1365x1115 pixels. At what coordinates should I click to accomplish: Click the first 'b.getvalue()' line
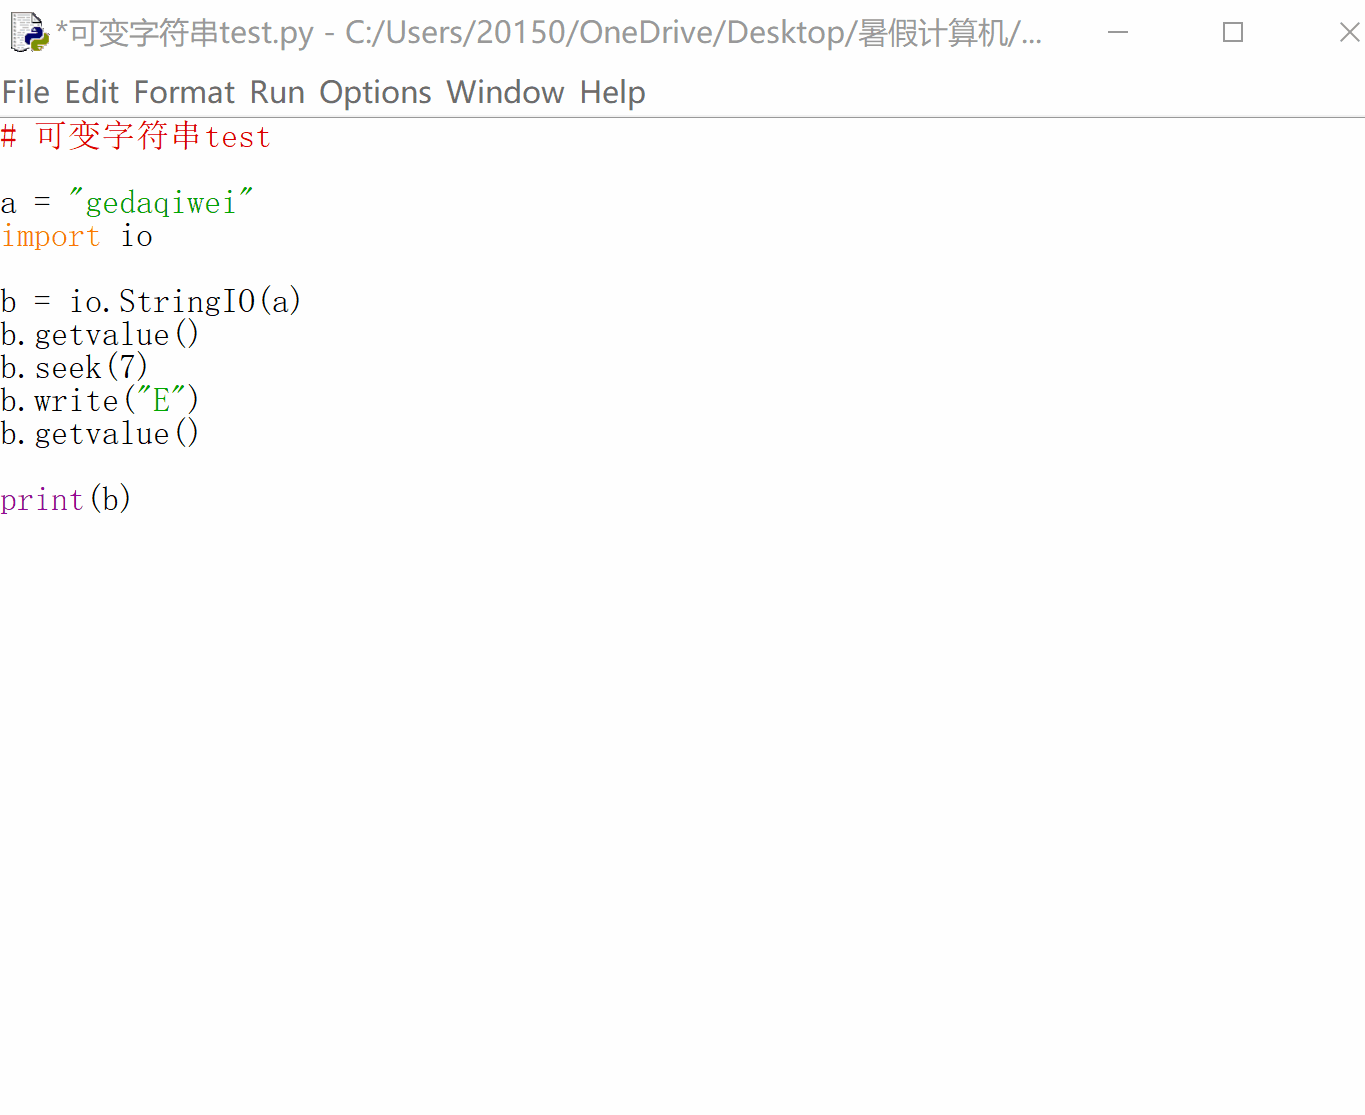point(100,334)
